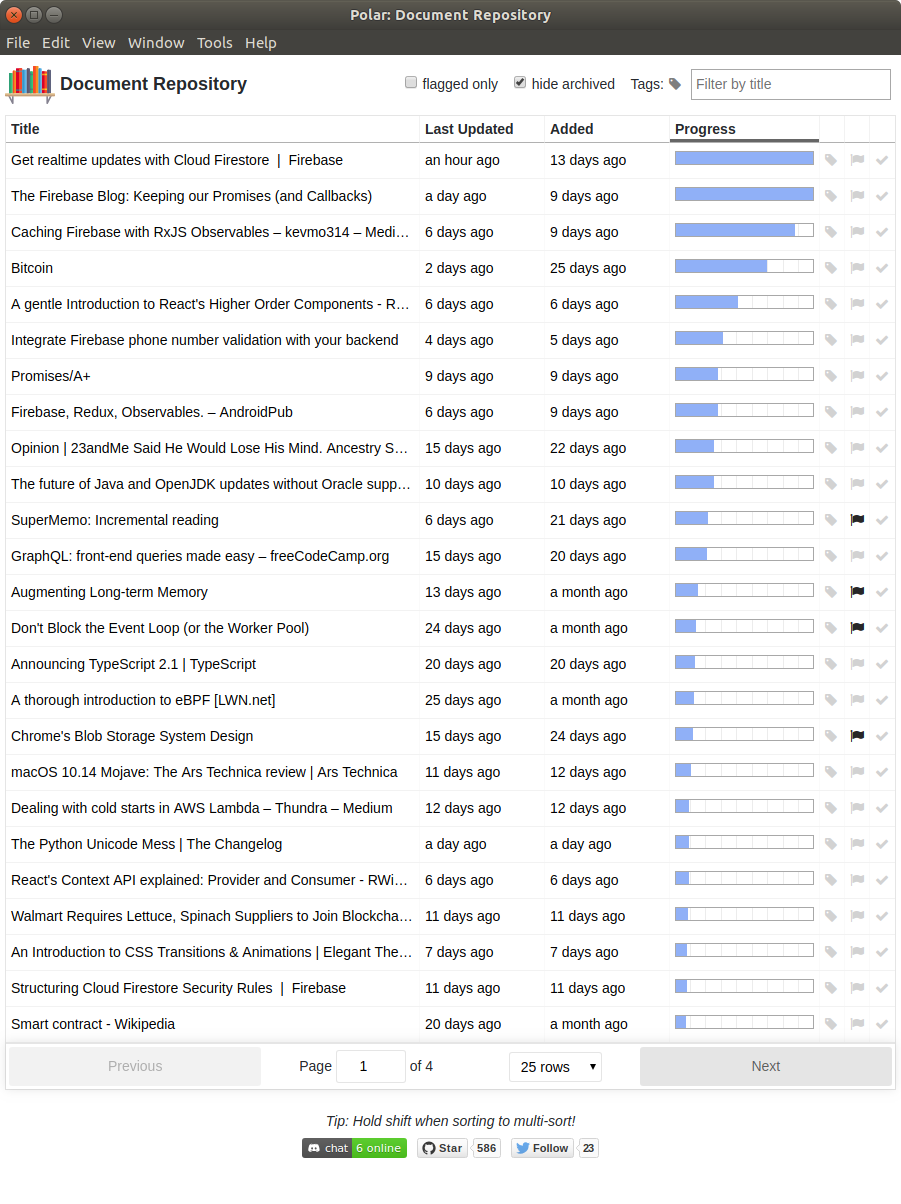Click progress bar of Bitcoin row
Viewport: 901px width, 1204px height.
(744, 267)
